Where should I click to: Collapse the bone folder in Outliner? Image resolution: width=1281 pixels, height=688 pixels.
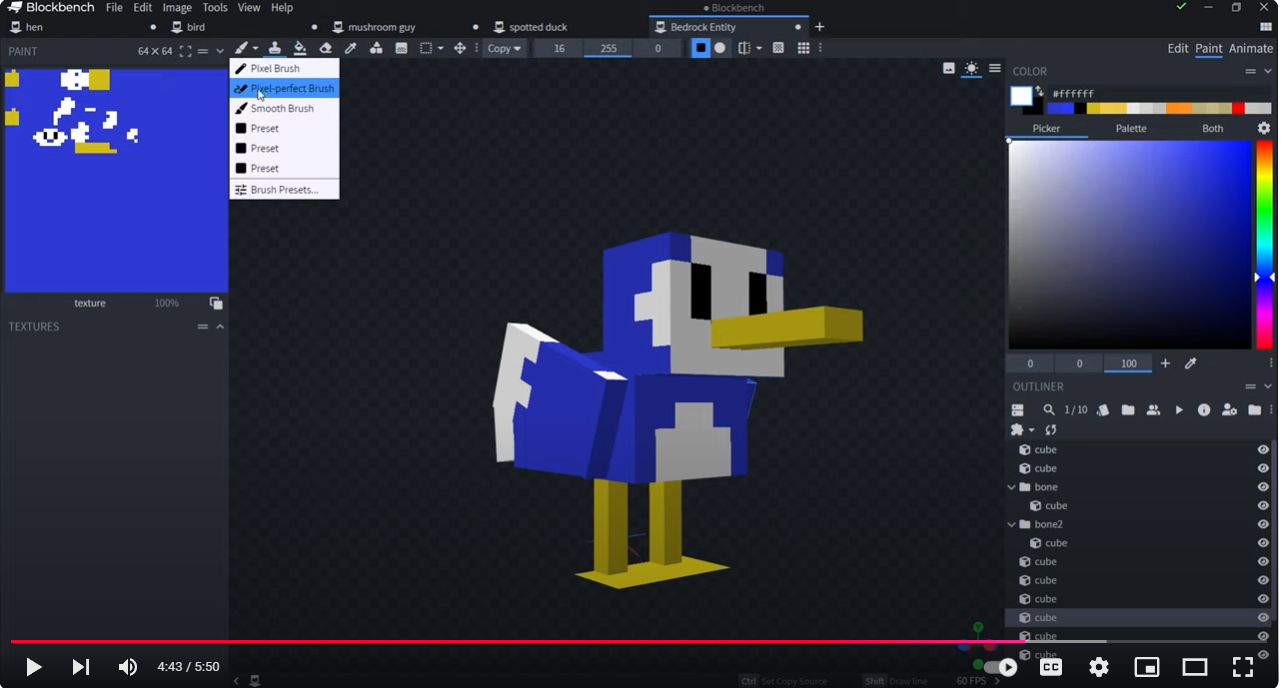pos(1012,487)
